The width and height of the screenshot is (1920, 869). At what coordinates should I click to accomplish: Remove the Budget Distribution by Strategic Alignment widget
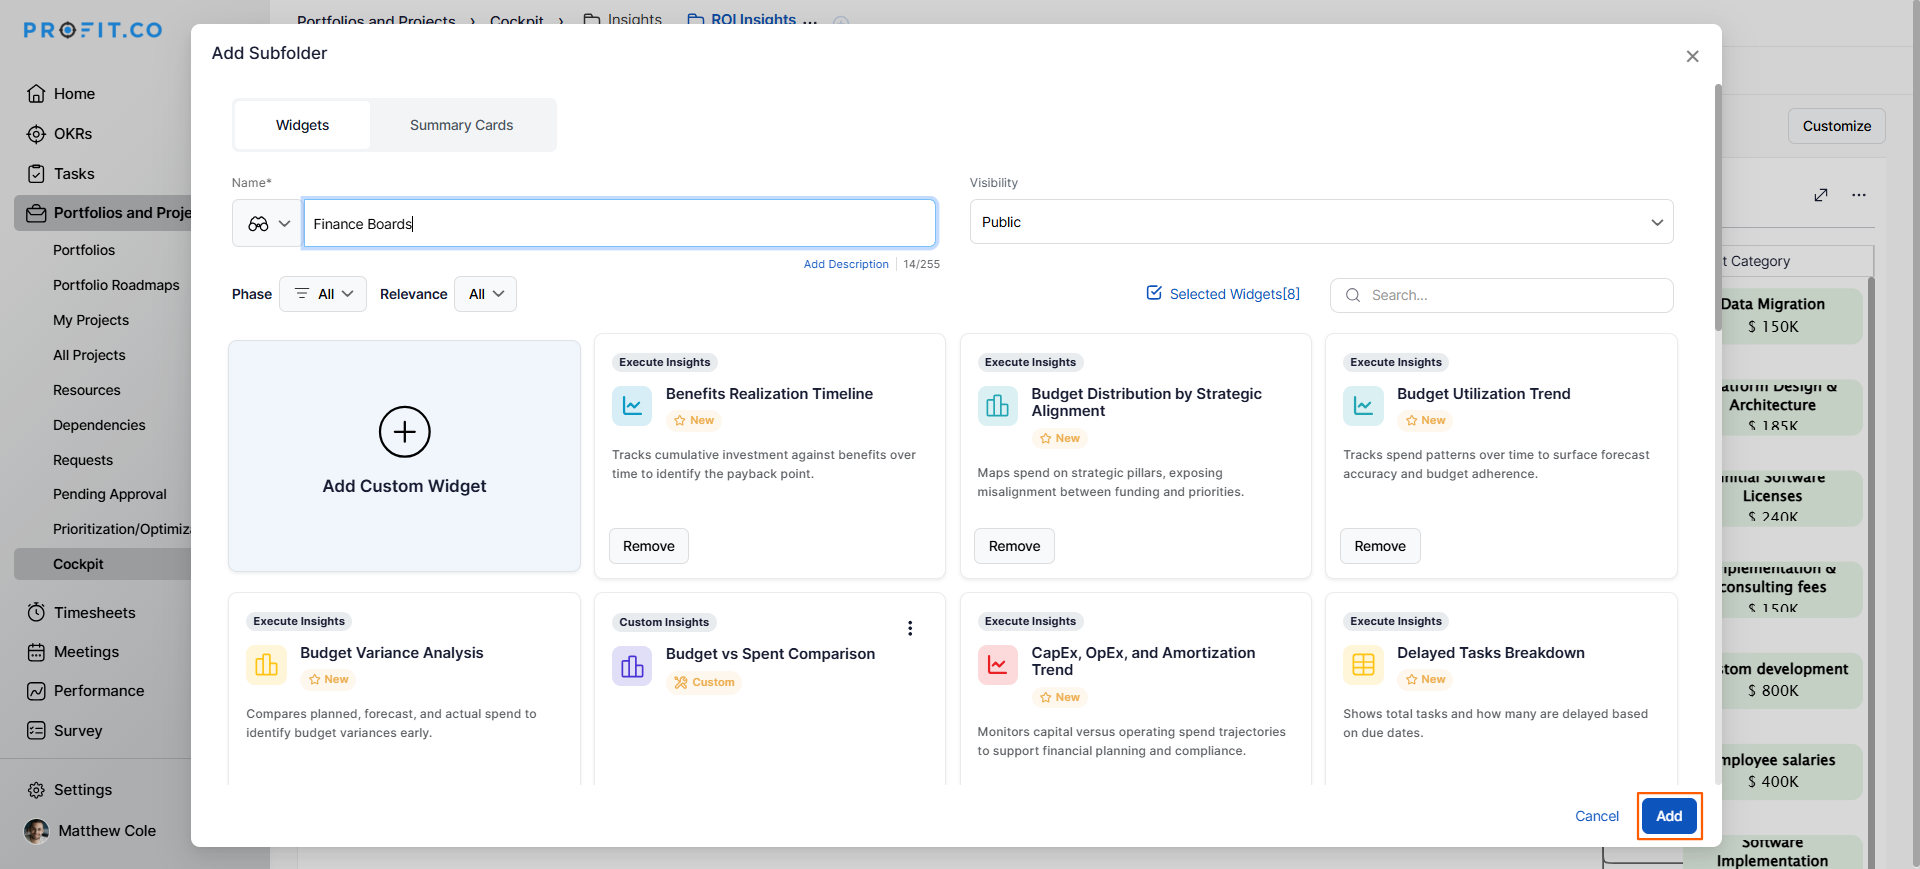[1014, 546]
